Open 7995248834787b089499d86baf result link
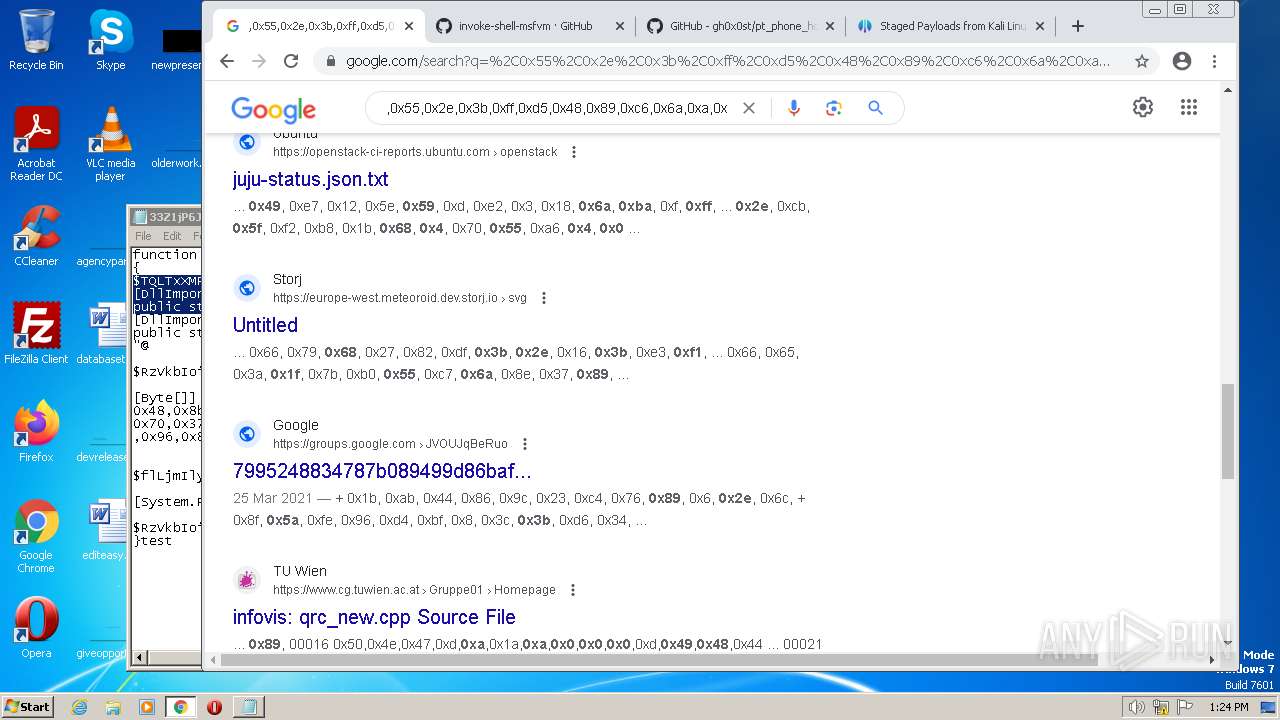This screenshot has width=1280, height=720. [x=382, y=471]
